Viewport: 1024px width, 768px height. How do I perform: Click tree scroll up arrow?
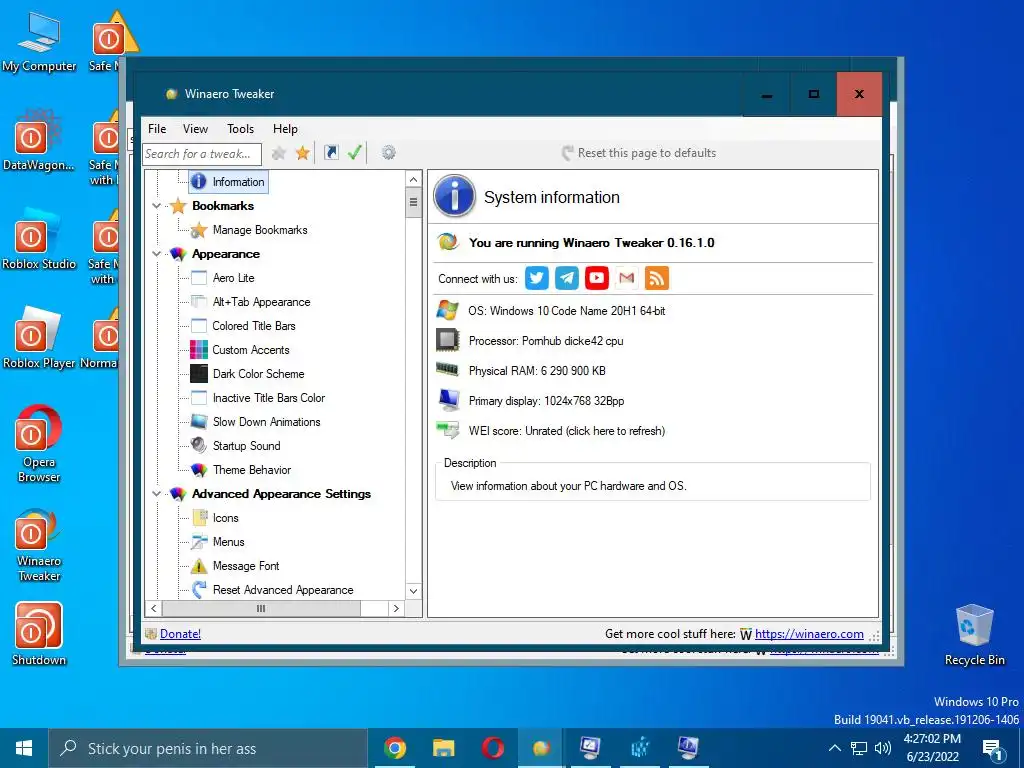tap(413, 179)
